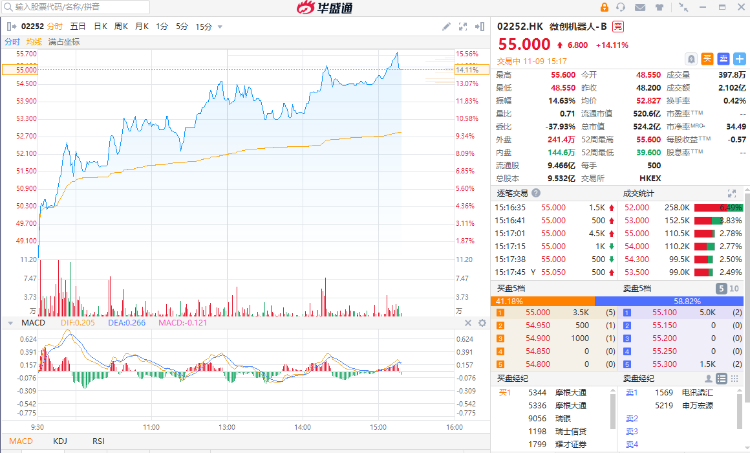Open customer service headset icon
Image resolution: width=750 pixels, height=453 pixels.
tap(621, 8)
